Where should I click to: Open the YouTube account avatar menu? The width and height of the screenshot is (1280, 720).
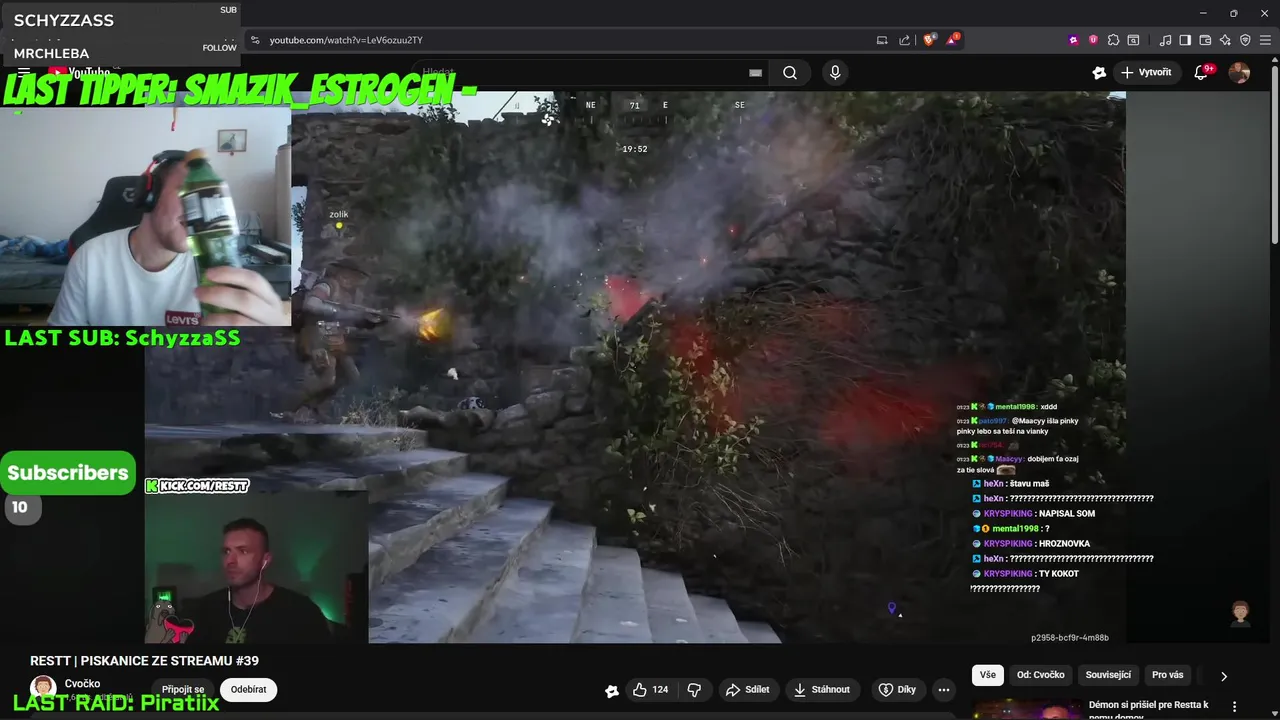pyautogui.click(x=1239, y=72)
